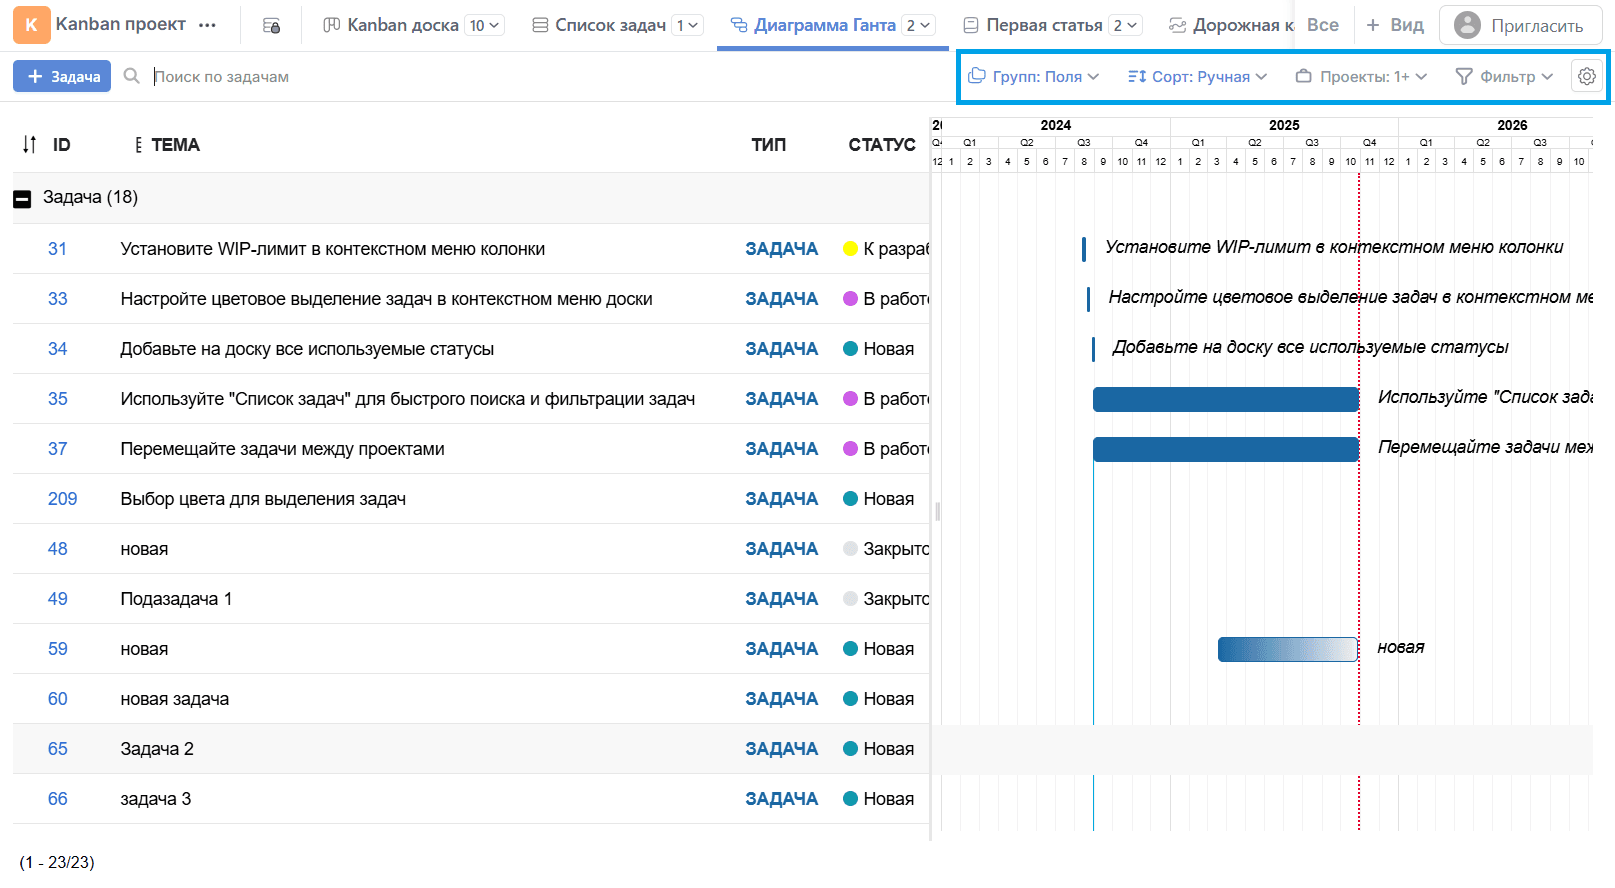Switch to the Список задач tab
Viewport: 1615px width, 888px height.
[610, 25]
